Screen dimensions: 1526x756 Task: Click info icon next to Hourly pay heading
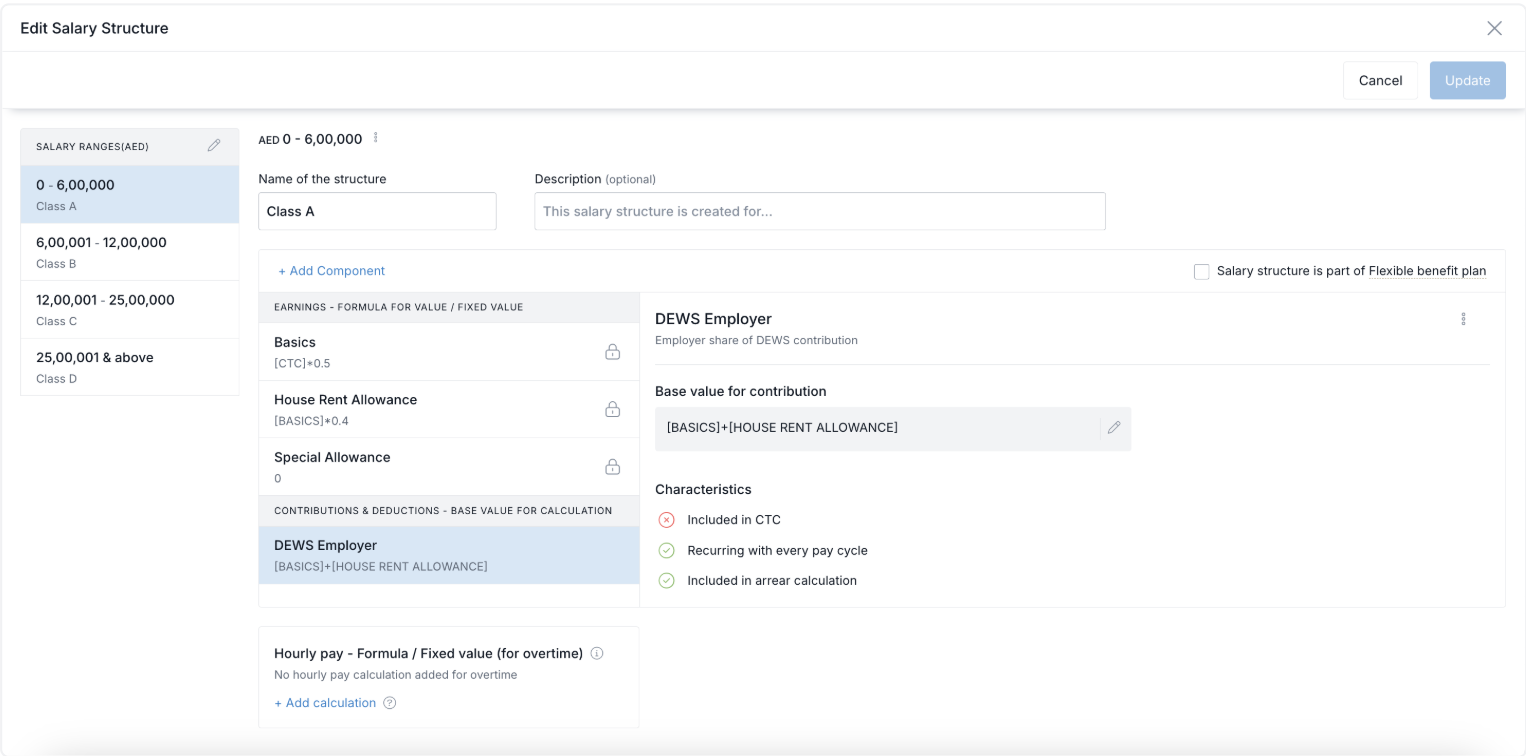pos(597,654)
